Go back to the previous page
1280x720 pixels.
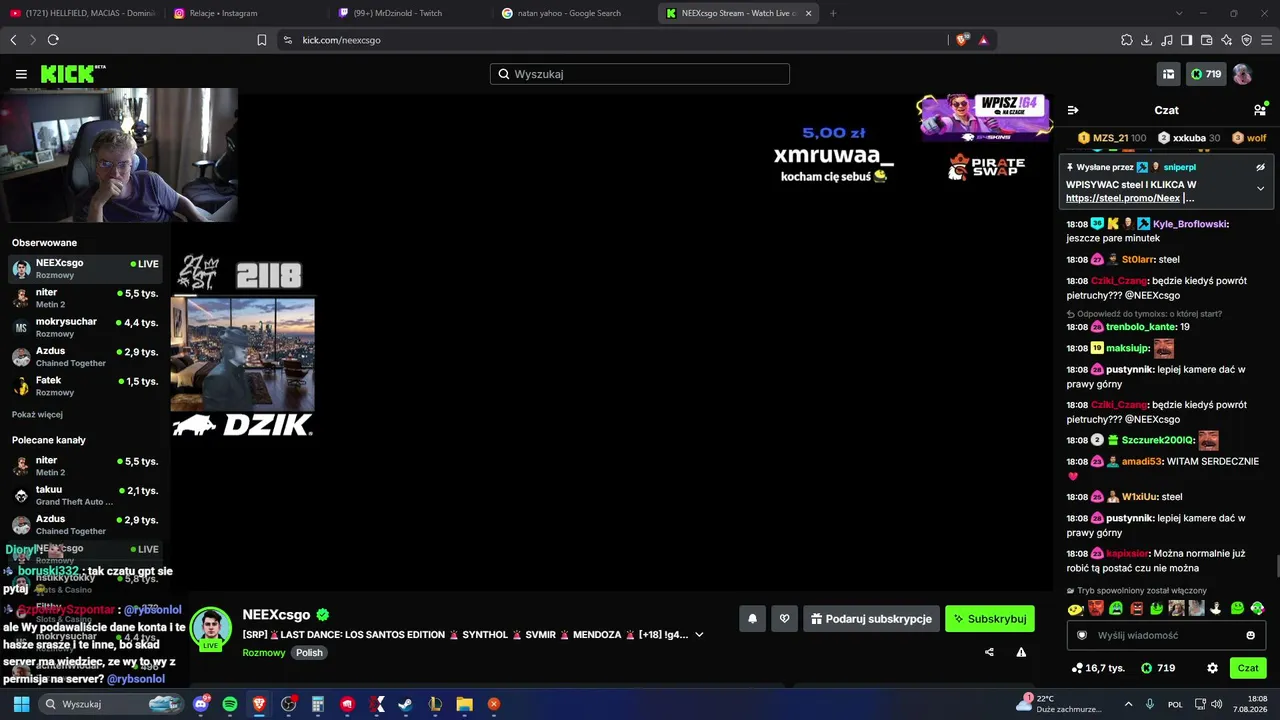click(x=13, y=40)
